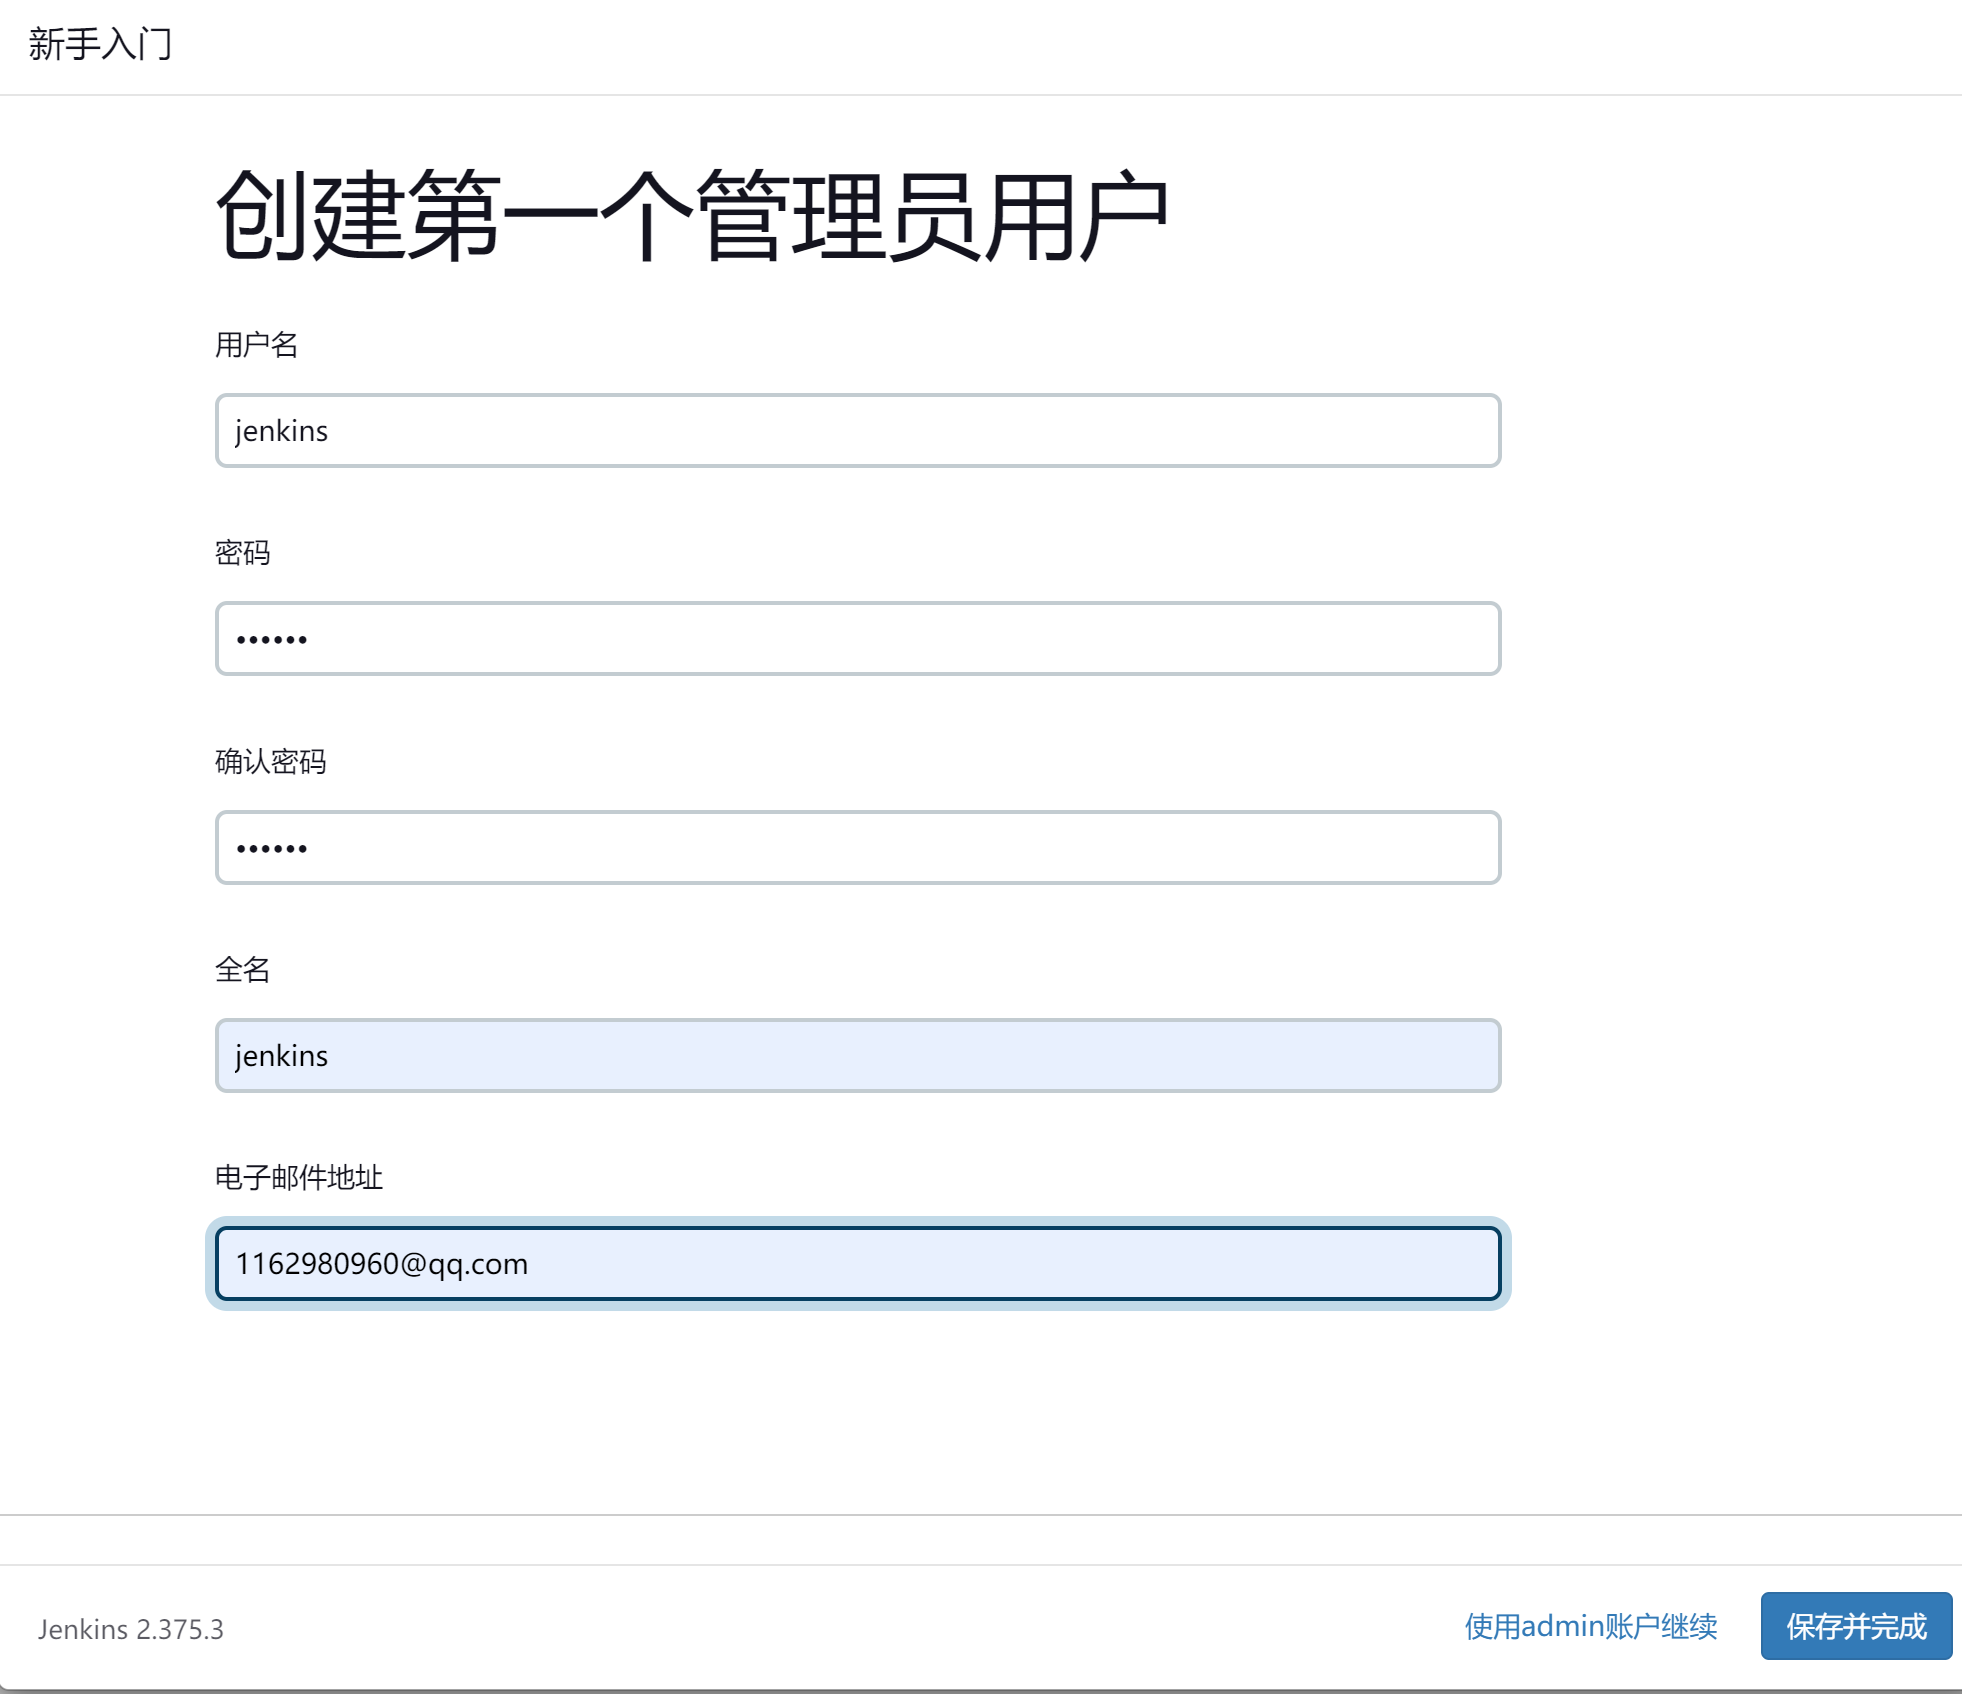
Task: Click the 密码 label text
Action: 242,553
